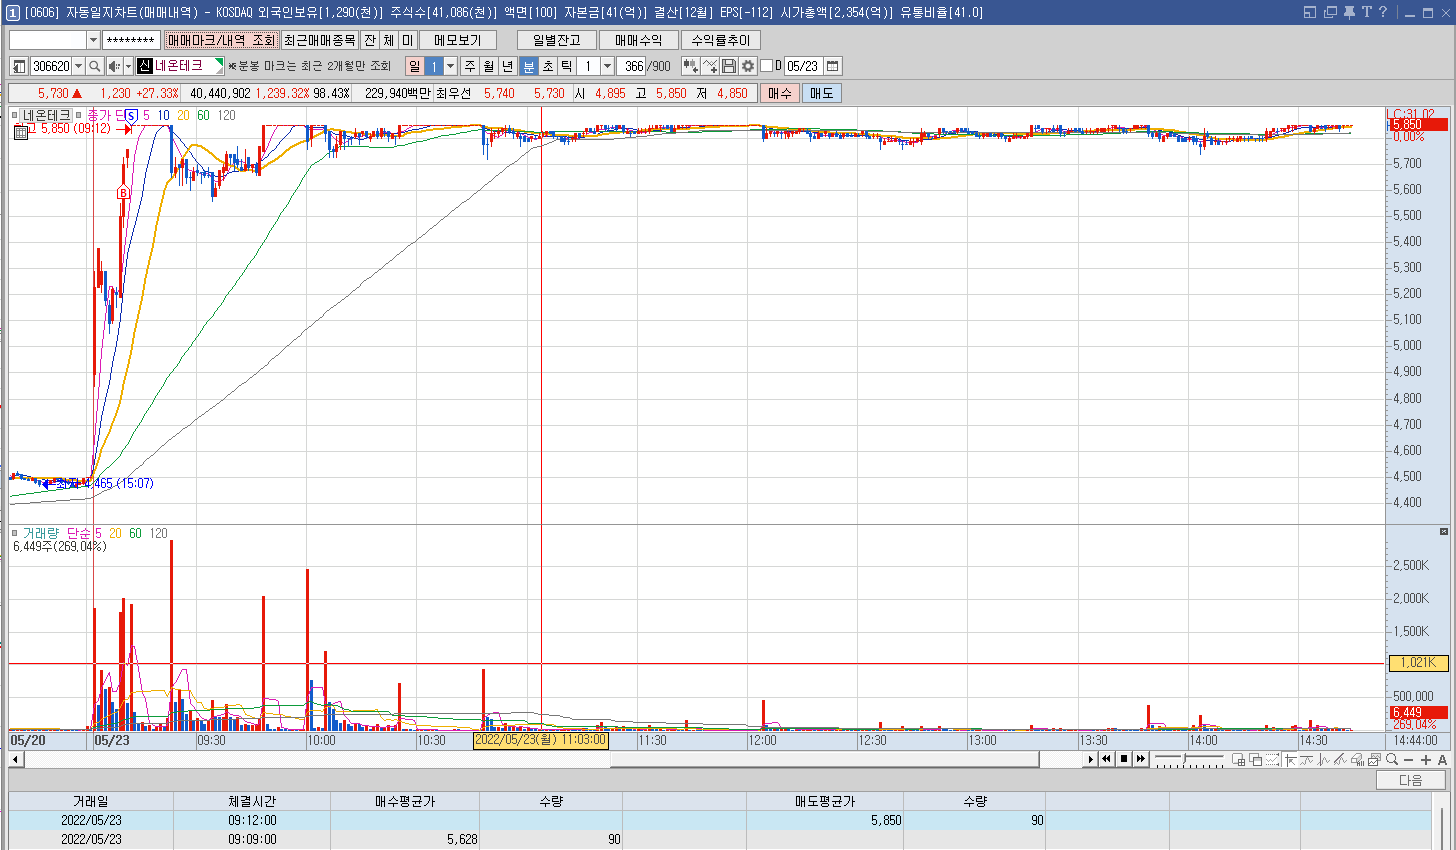This screenshot has width=1456, height=850.
Task: Select the crosshair cursor tool icon
Action: coord(1291,759)
